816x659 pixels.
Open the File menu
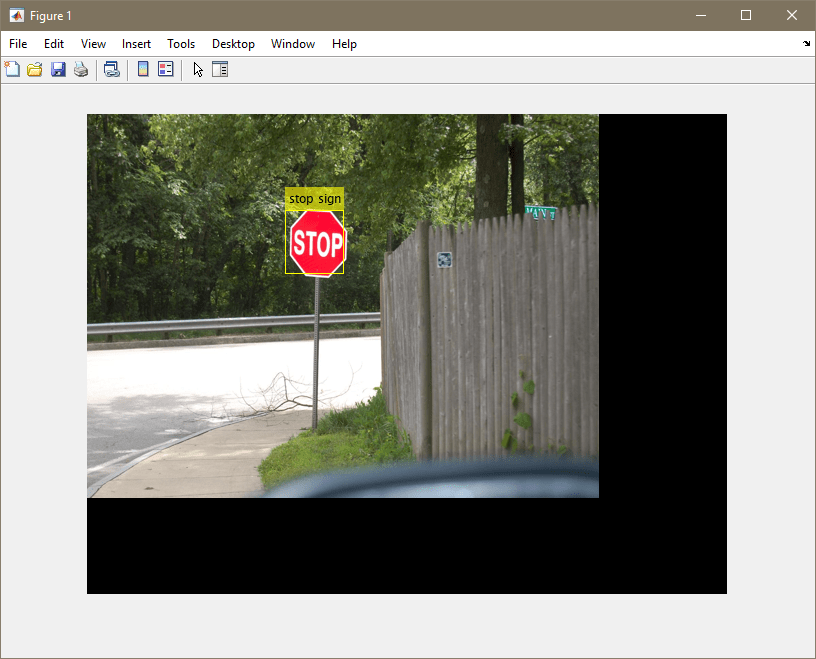click(x=17, y=44)
